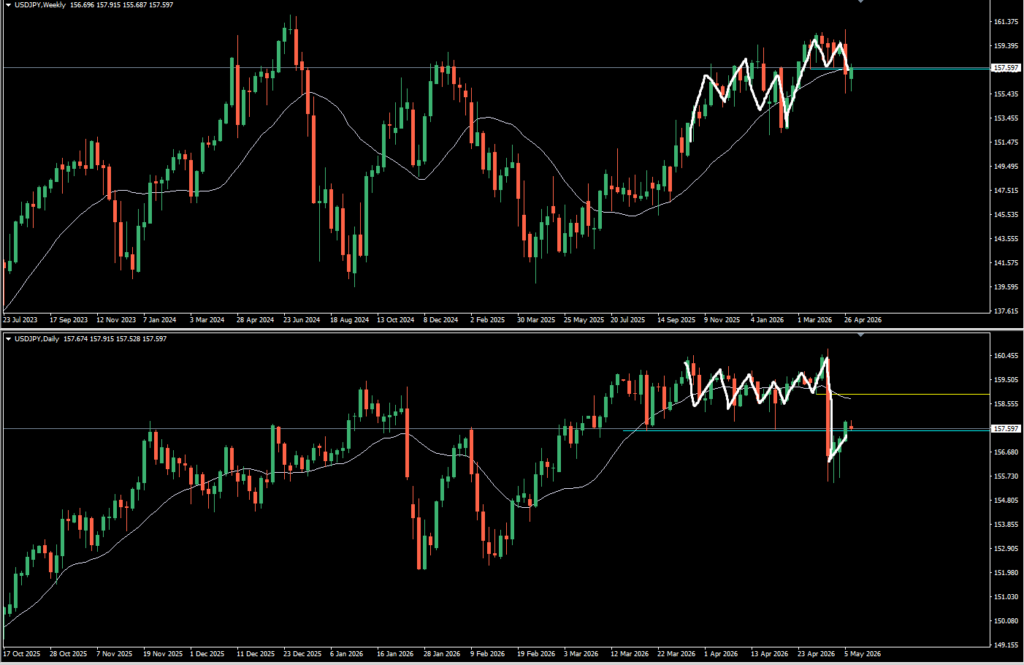Open the USDJPY,Weekly chart title dropdown arrow
The height and width of the screenshot is (665, 1024).
coord(8,5)
